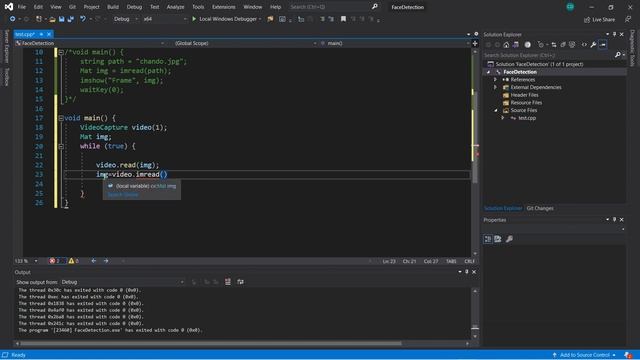Open the Global Scope dropdown

(245, 43)
